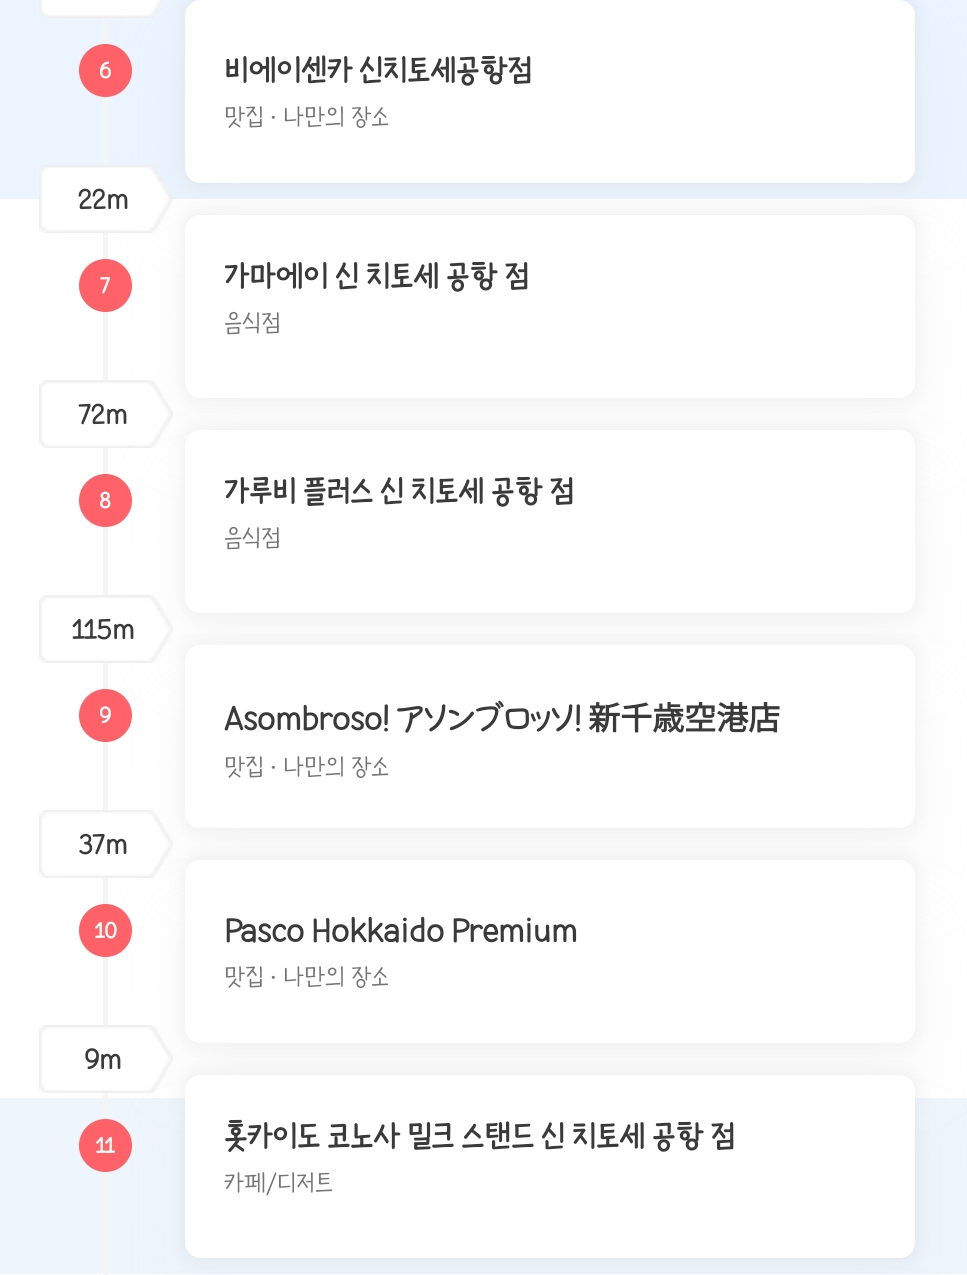Open the Asombroso! 新千歳空港店 place card

tap(550, 736)
